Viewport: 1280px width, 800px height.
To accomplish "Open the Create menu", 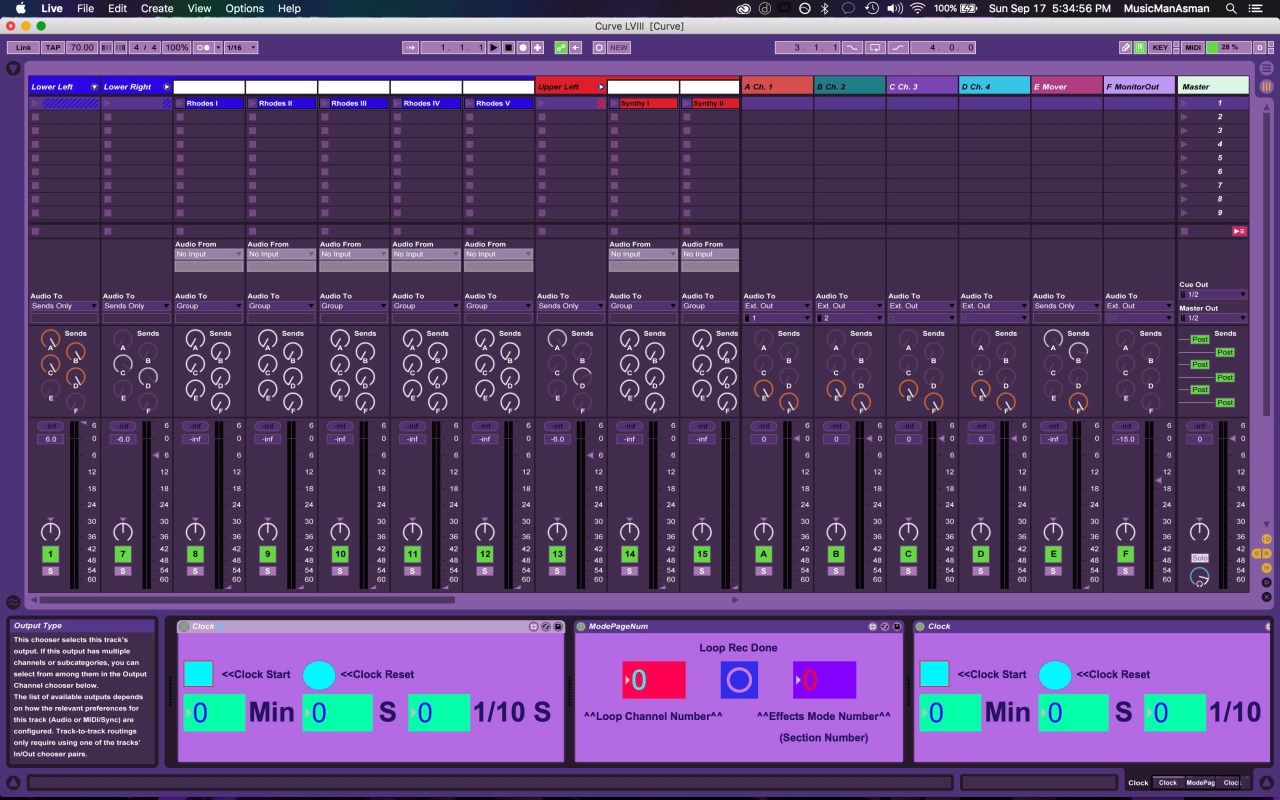I will 157,8.
